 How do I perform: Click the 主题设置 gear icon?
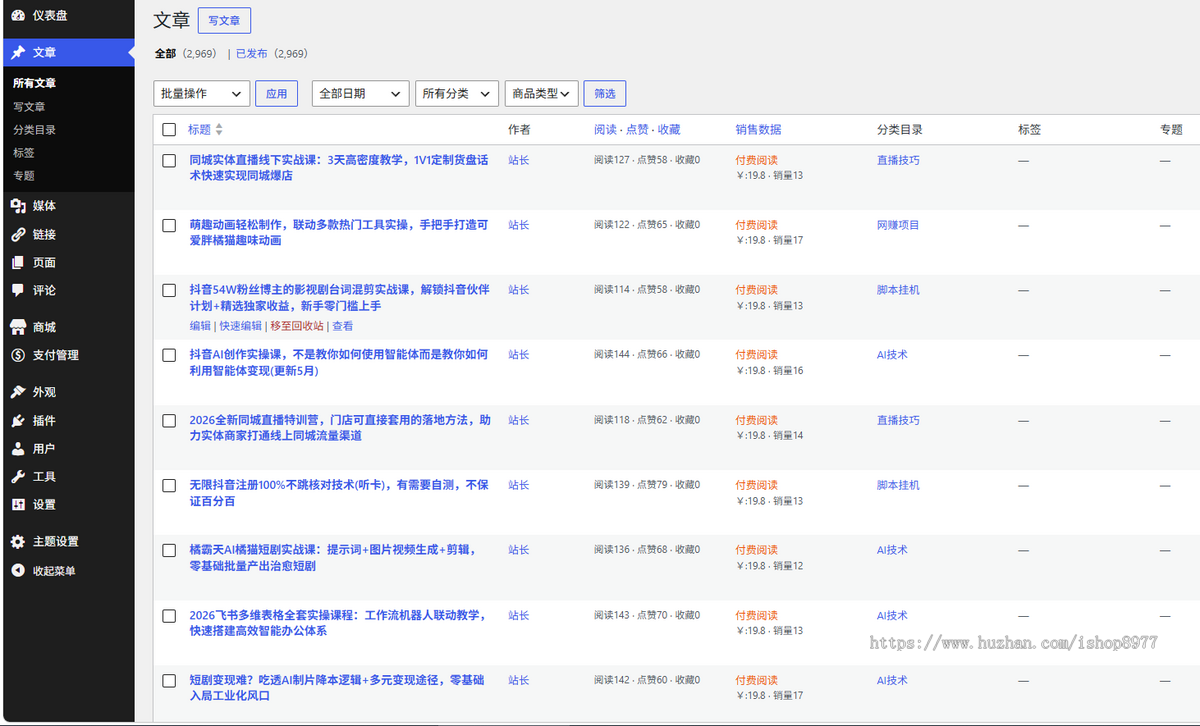[x=18, y=541]
